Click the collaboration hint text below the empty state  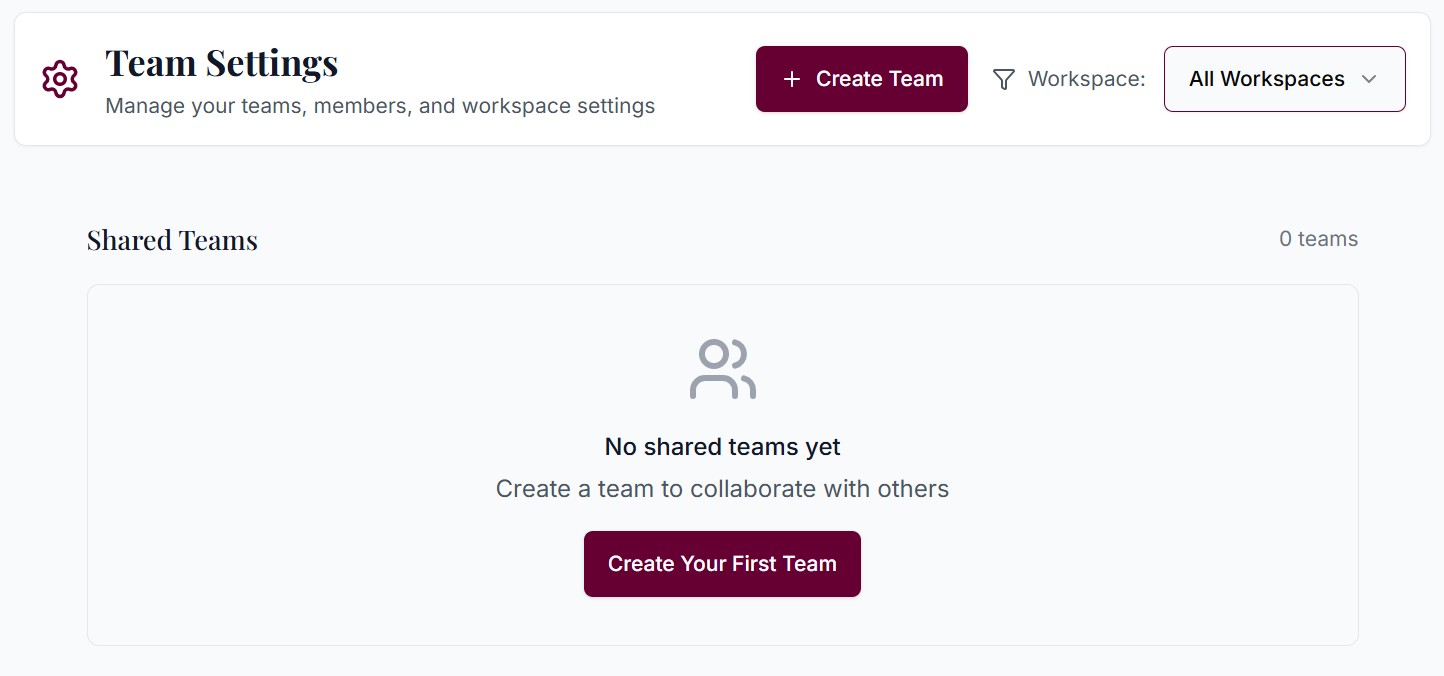[x=722, y=488]
